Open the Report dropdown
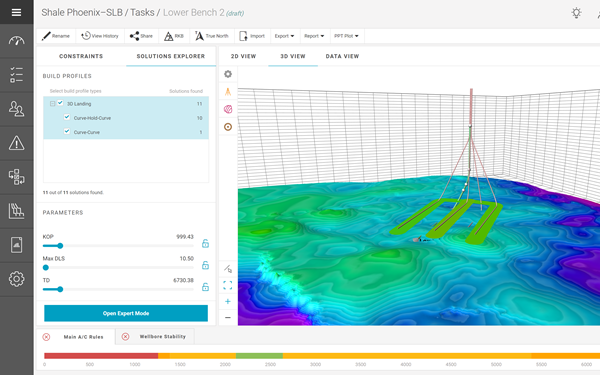 (x=314, y=36)
